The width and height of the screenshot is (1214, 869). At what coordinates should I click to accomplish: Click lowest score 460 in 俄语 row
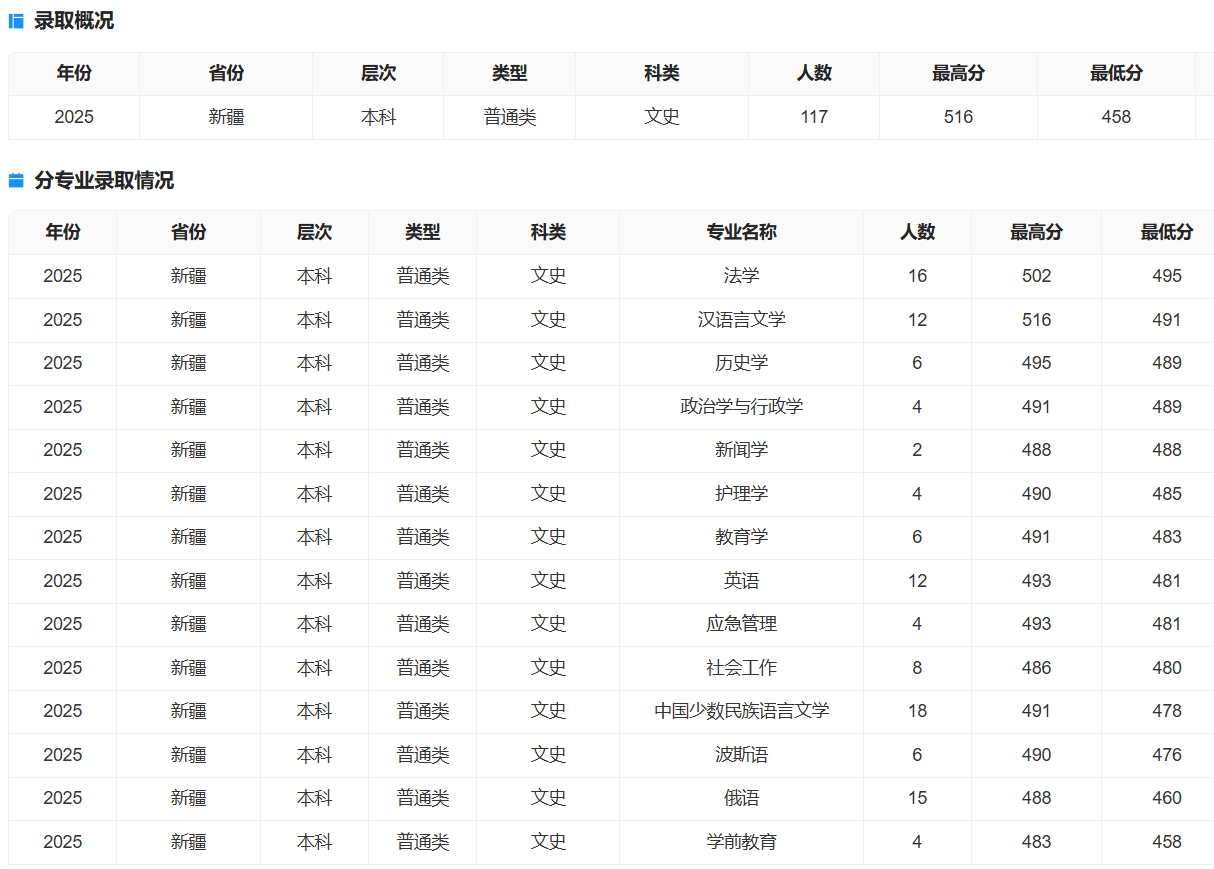coord(1167,798)
